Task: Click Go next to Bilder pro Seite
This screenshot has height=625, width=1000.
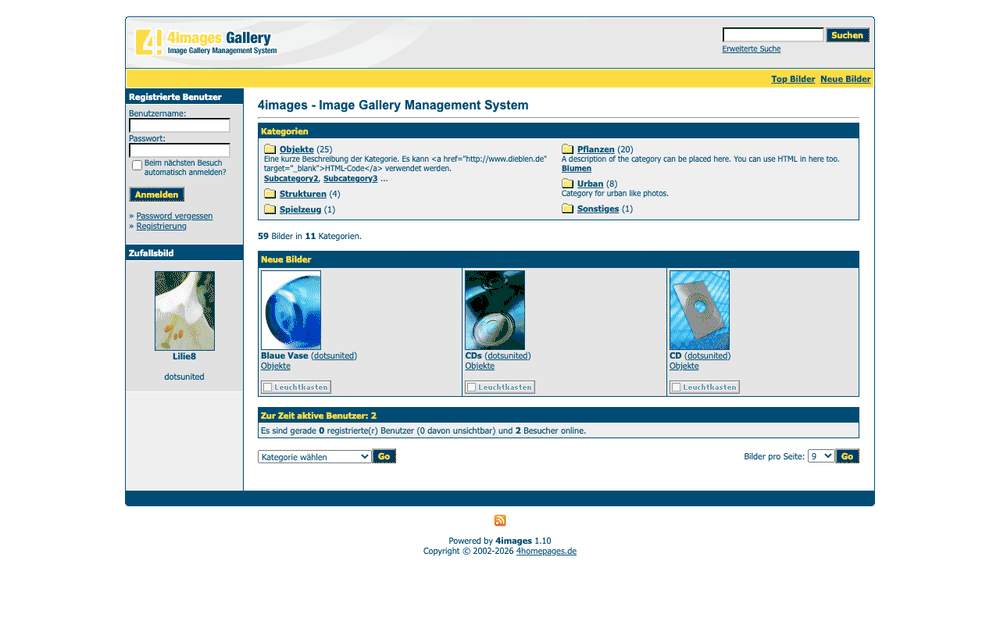Action: pyautogui.click(x=847, y=457)
